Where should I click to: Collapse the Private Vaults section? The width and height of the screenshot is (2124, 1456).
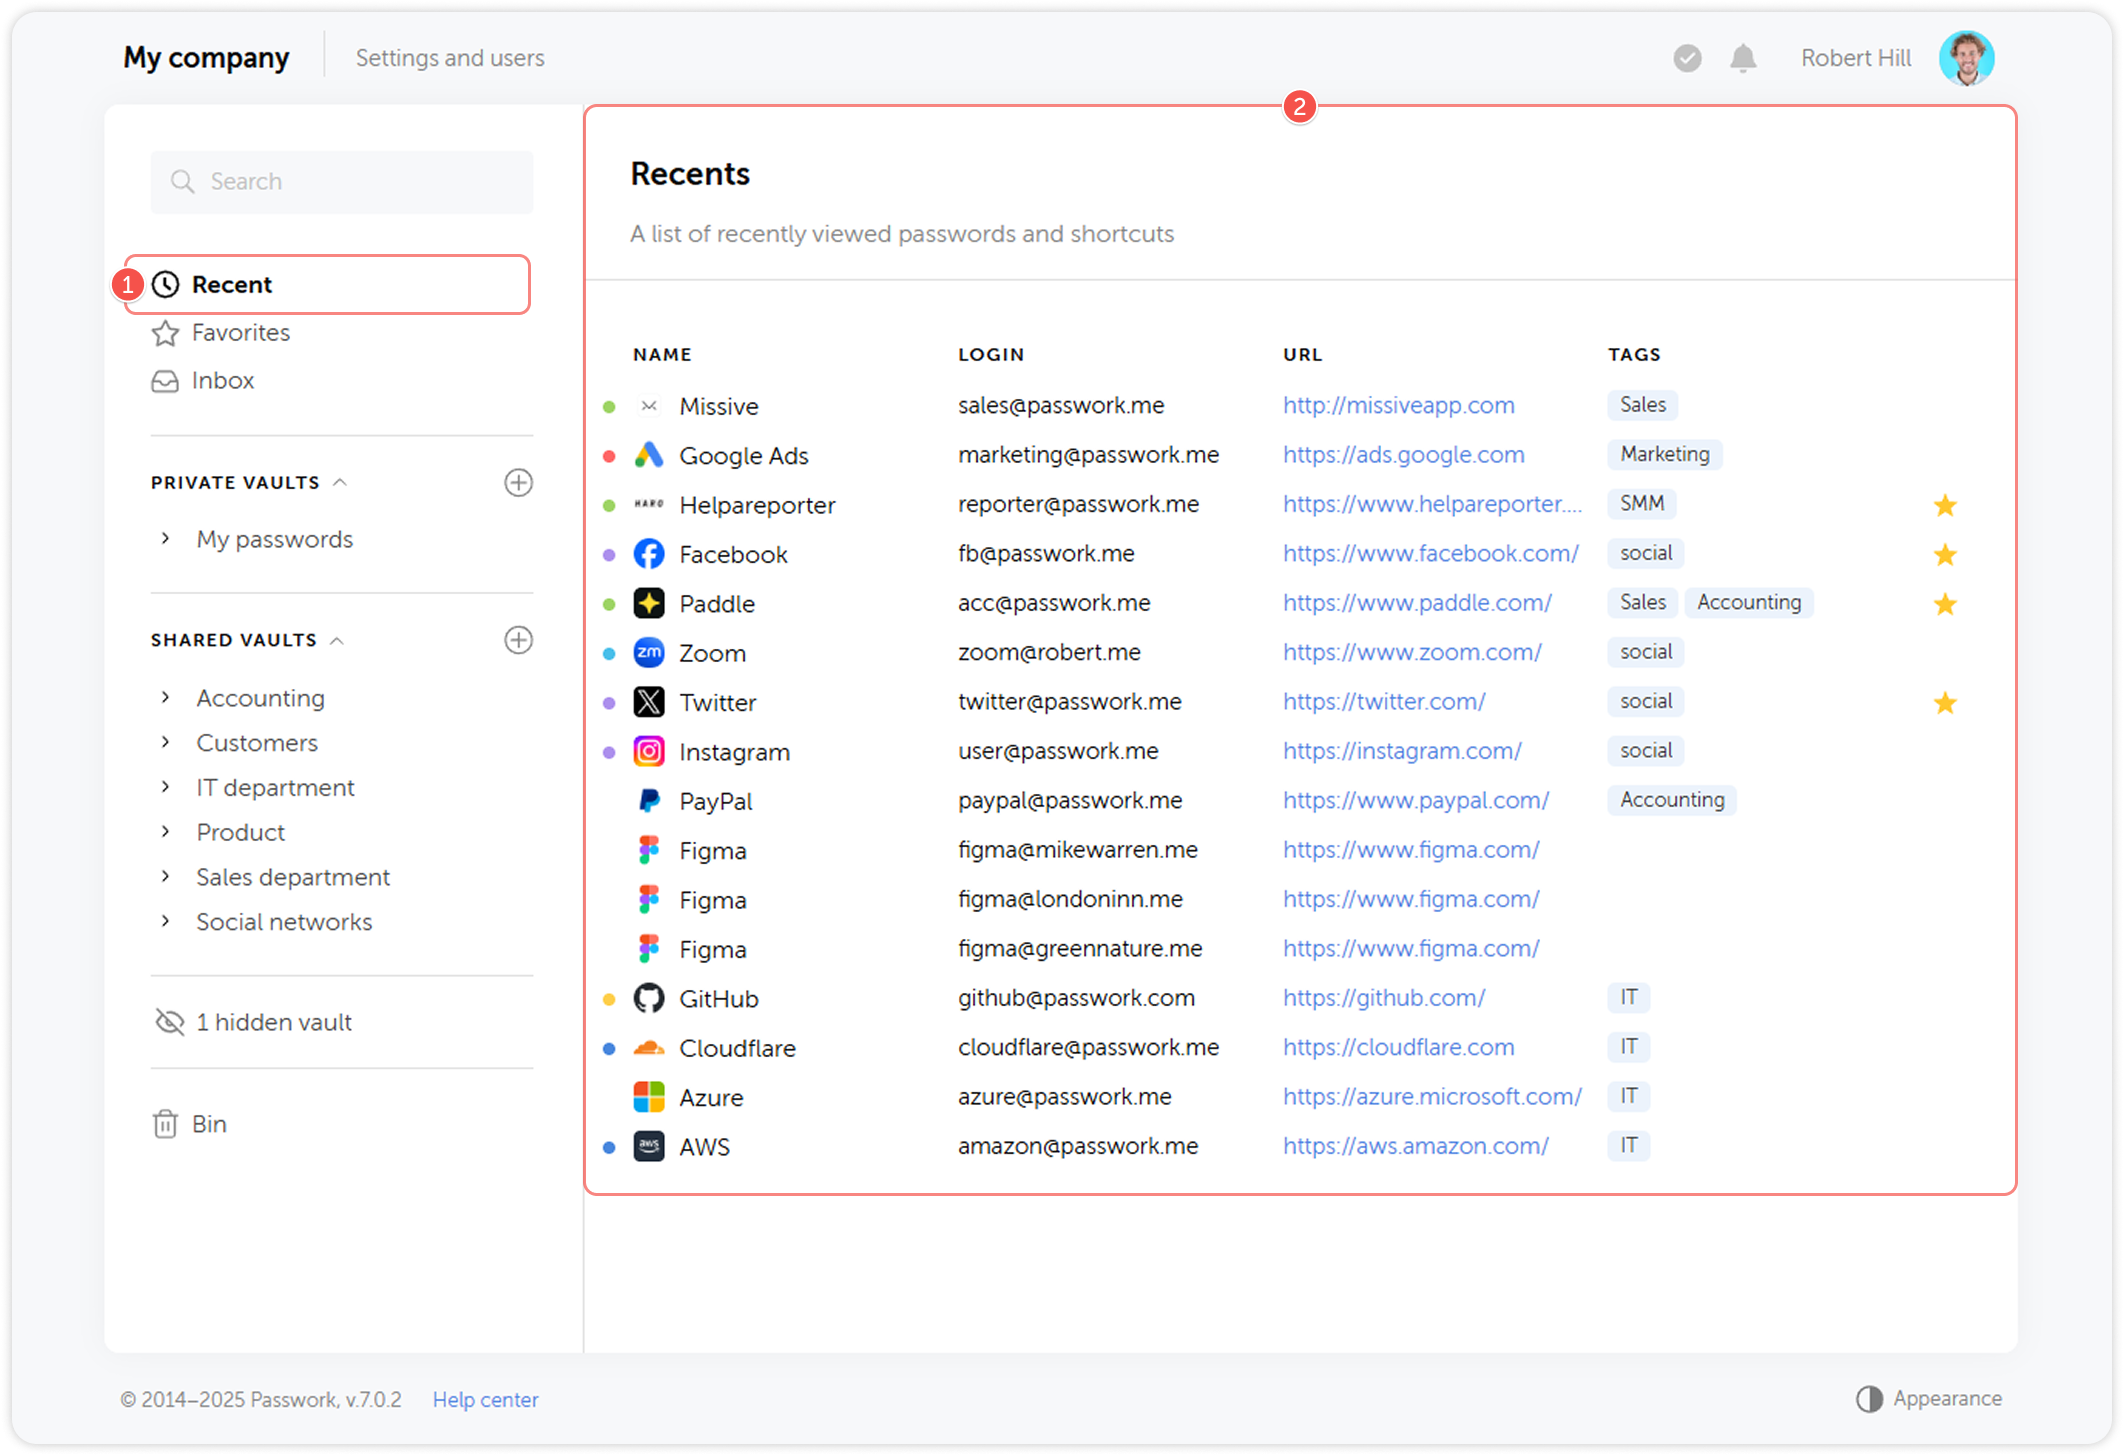click(340, 481)
